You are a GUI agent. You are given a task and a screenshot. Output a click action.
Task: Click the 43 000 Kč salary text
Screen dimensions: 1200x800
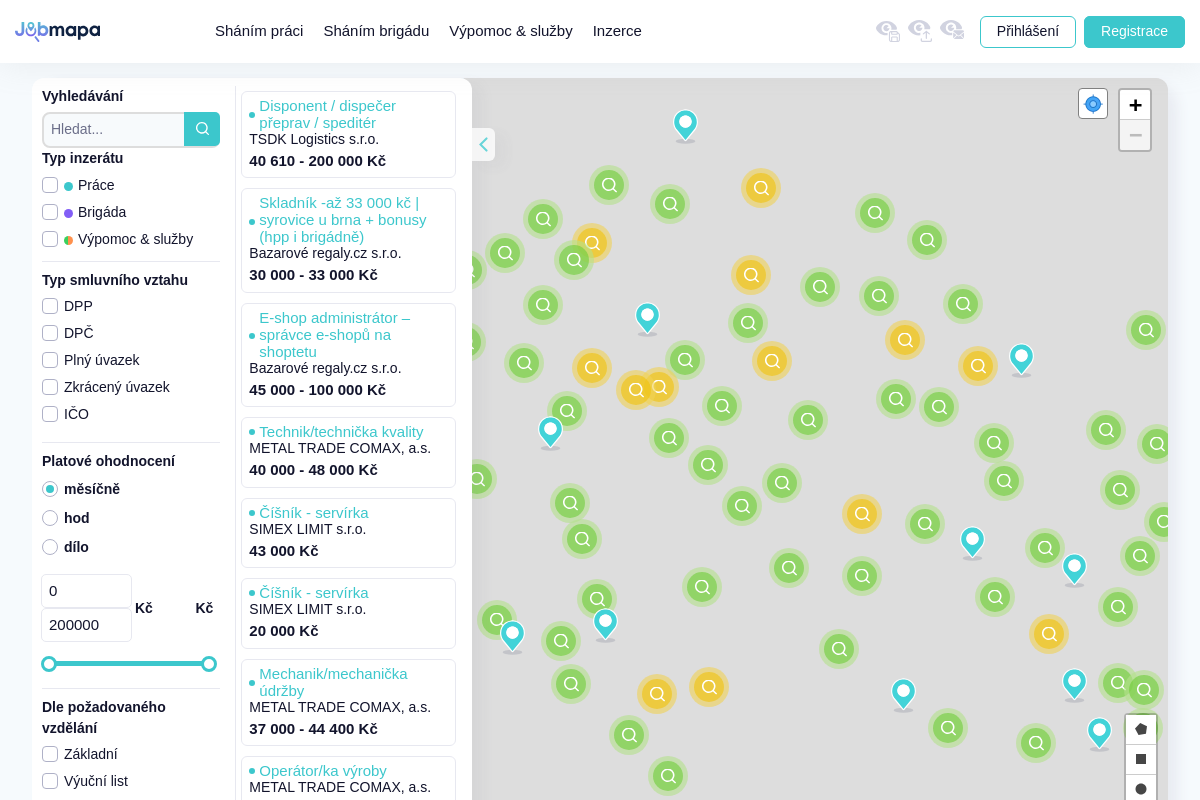click(x=284, y=551)
